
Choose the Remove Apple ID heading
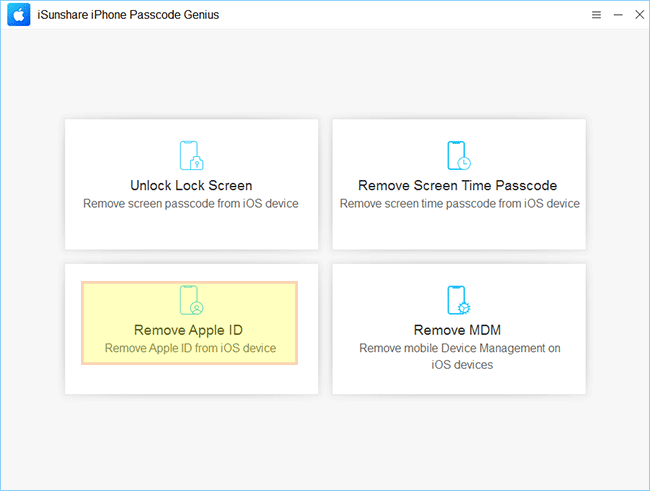click(x=189, y=330)
